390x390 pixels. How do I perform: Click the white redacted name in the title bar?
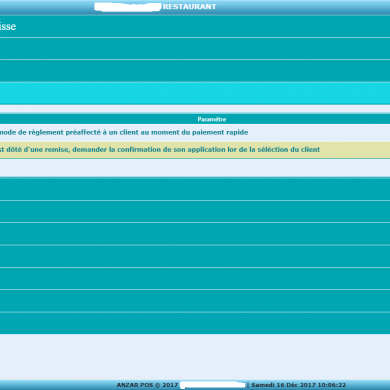(128, 7)
